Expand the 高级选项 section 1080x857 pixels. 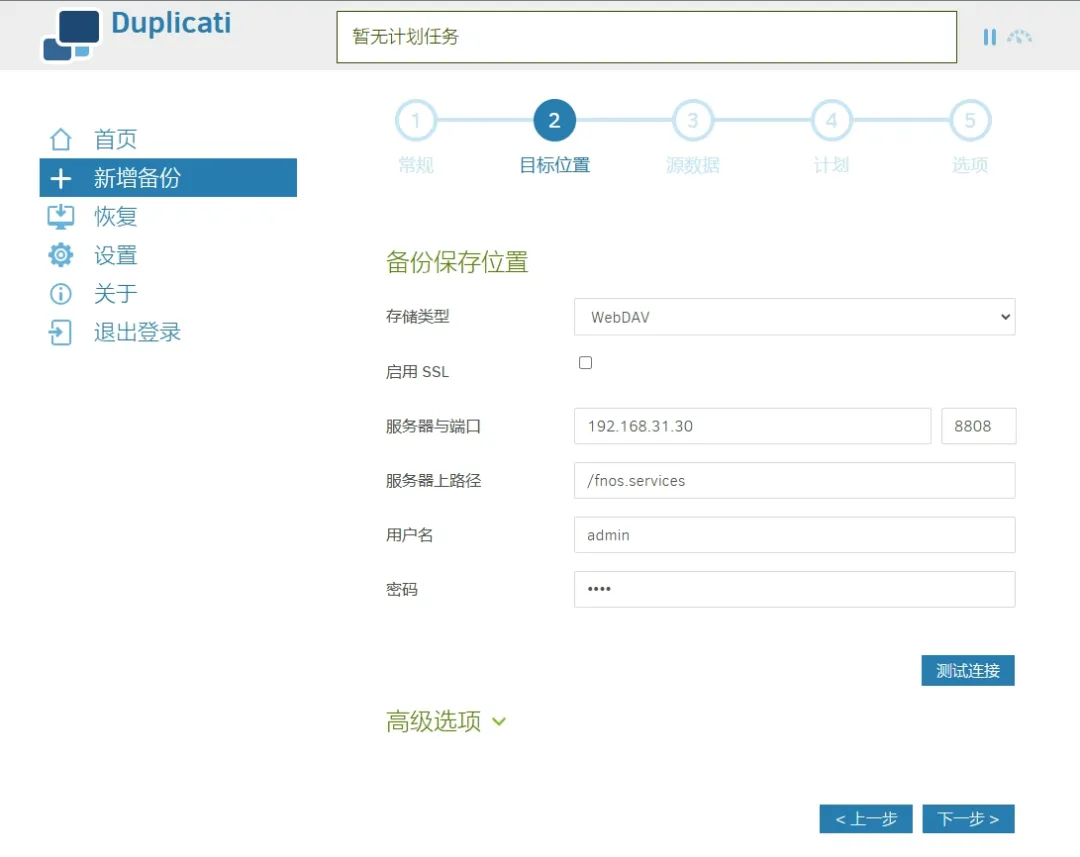click(446, 721)
